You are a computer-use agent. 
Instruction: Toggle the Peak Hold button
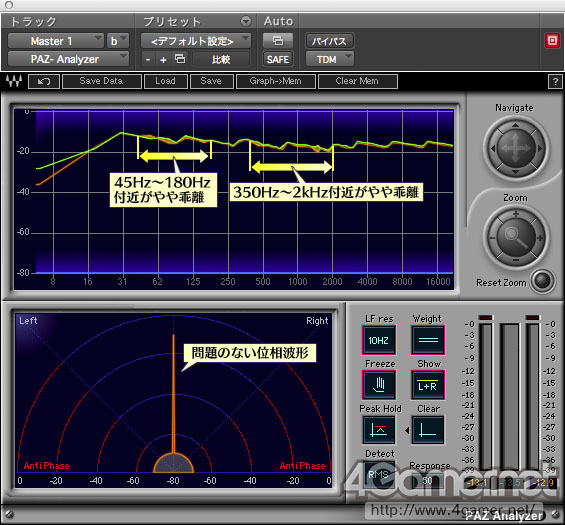tap(379, 430)
